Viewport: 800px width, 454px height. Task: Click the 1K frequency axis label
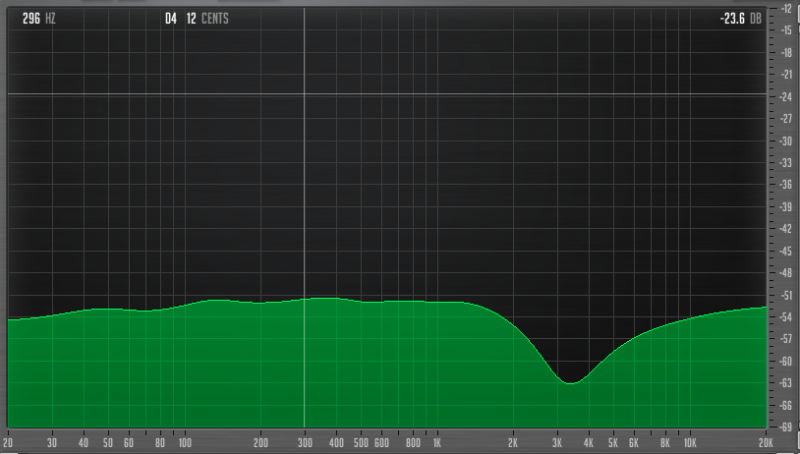(x=436, y=442)
